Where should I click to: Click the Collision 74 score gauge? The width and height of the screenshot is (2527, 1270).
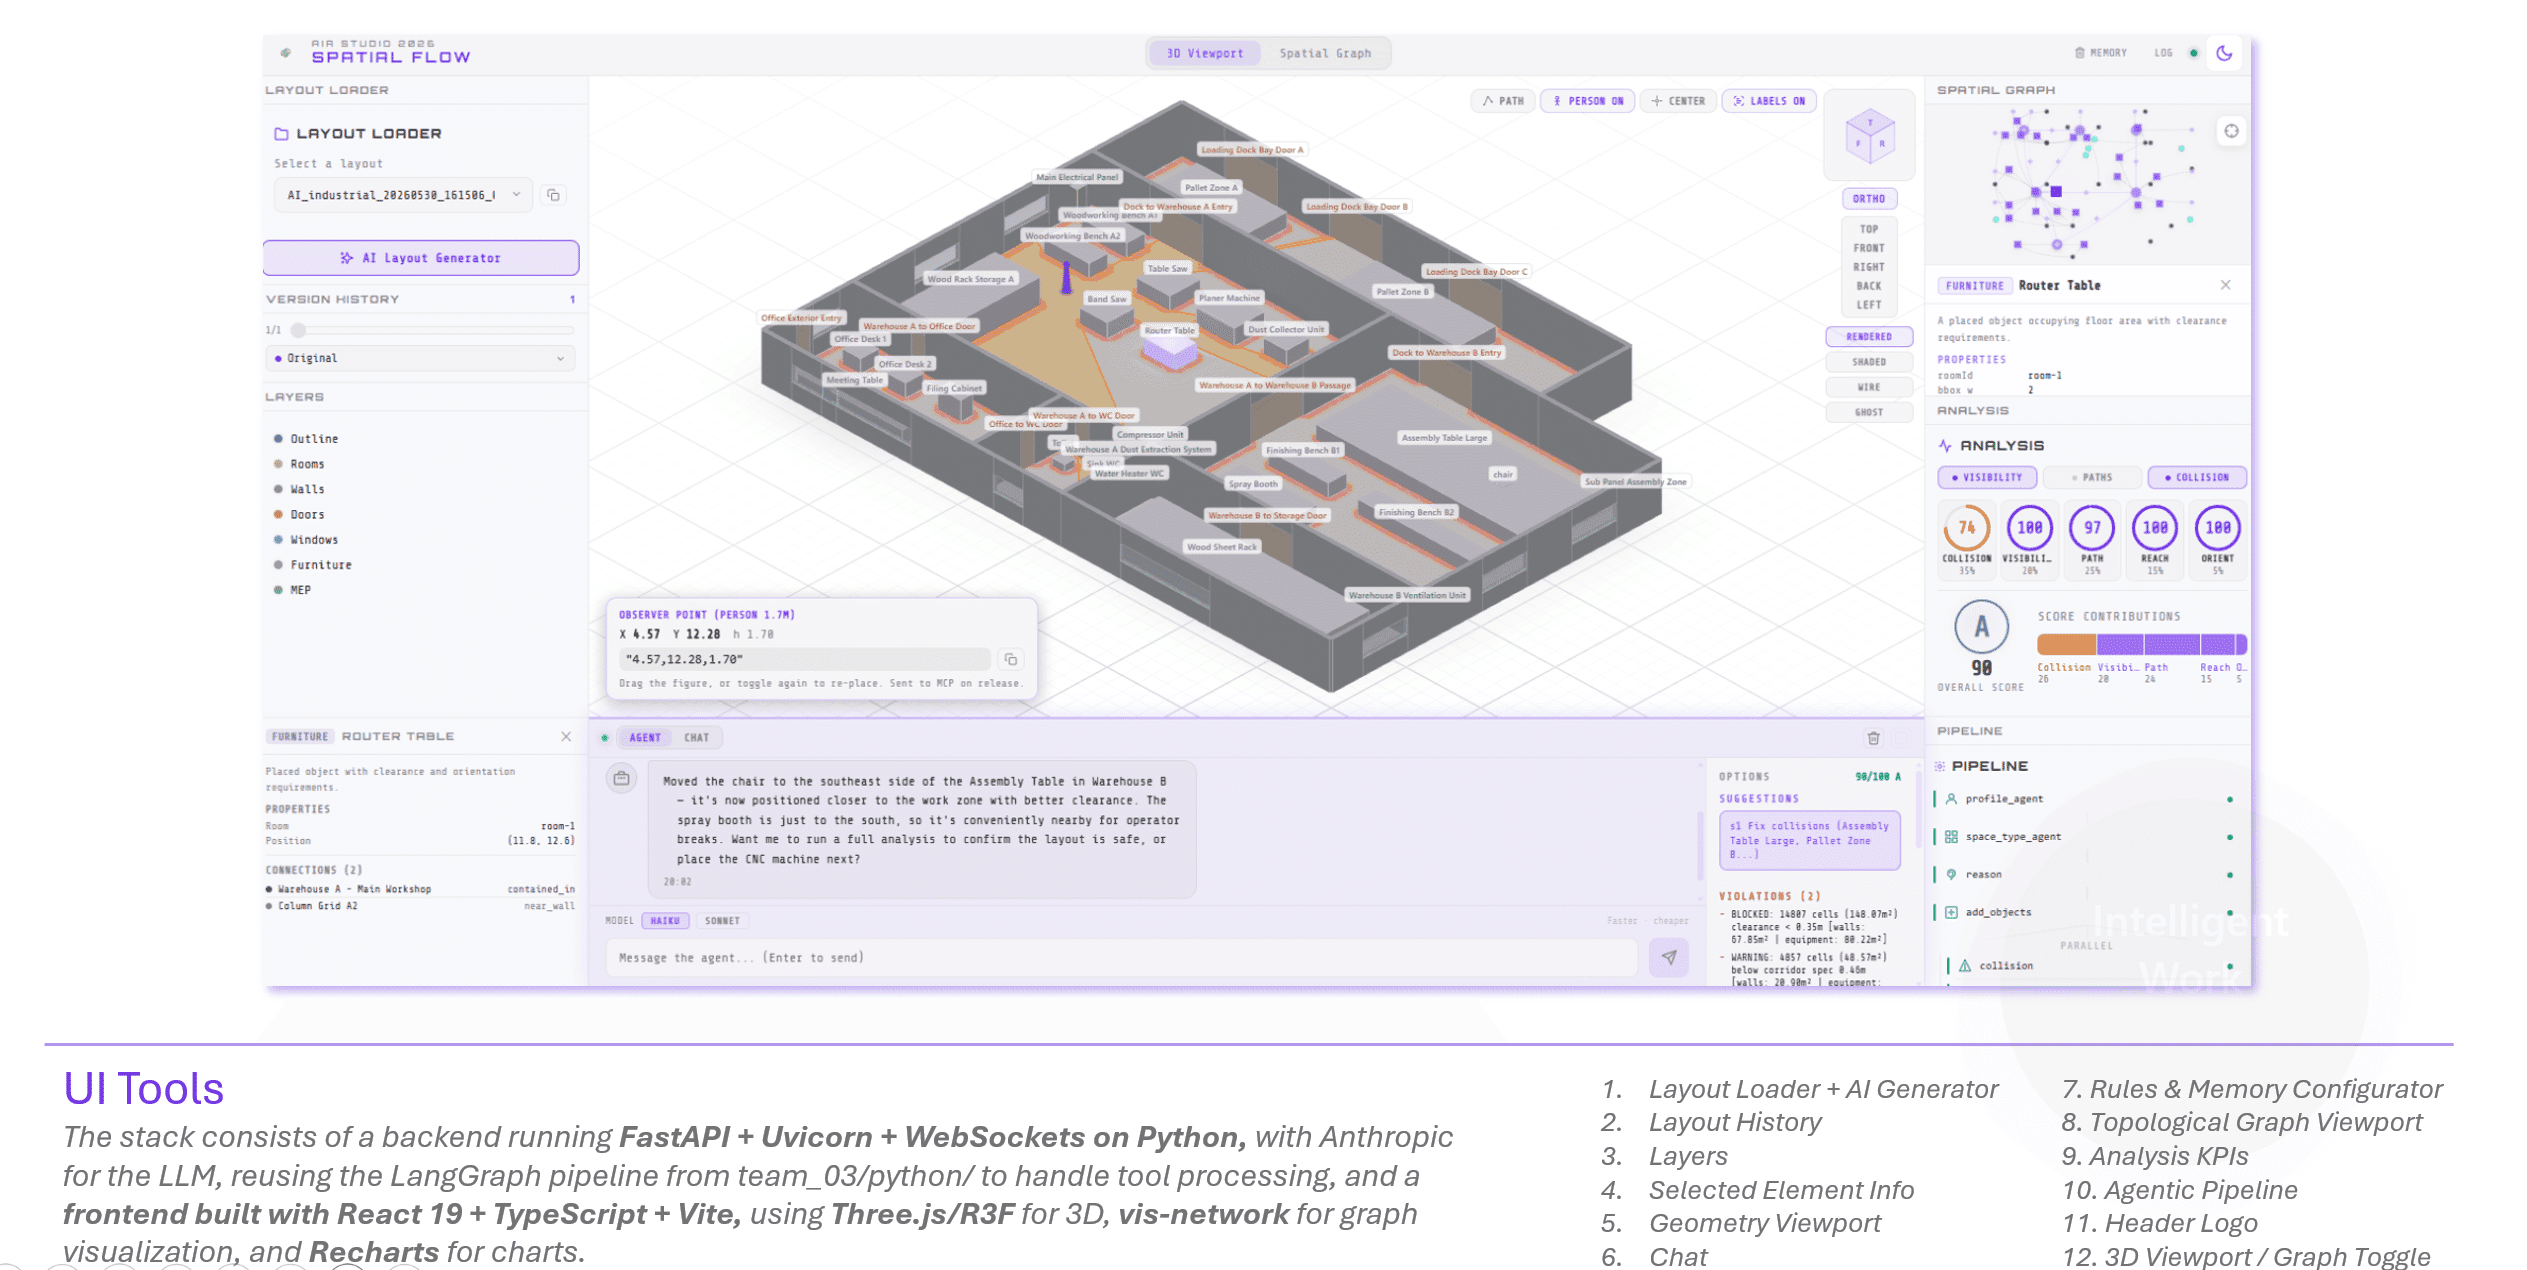click(x=1966, y=528)
